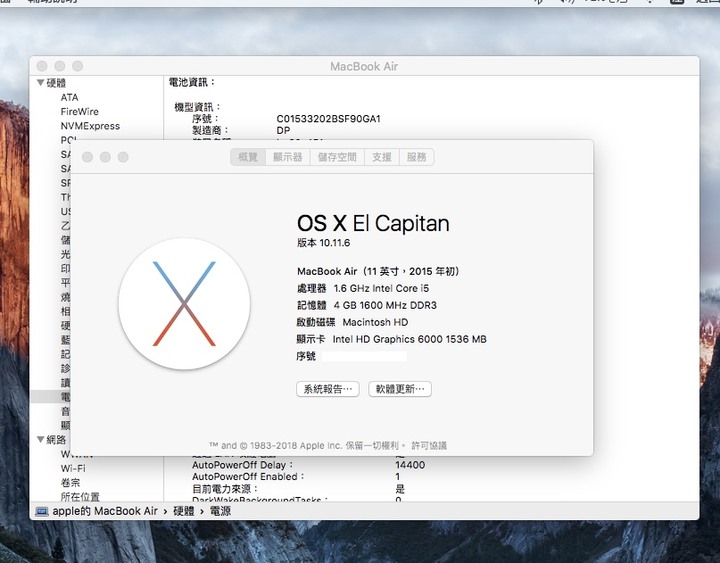
Task: Select ATA in the hardware list
Action: (x=69, y=97)
